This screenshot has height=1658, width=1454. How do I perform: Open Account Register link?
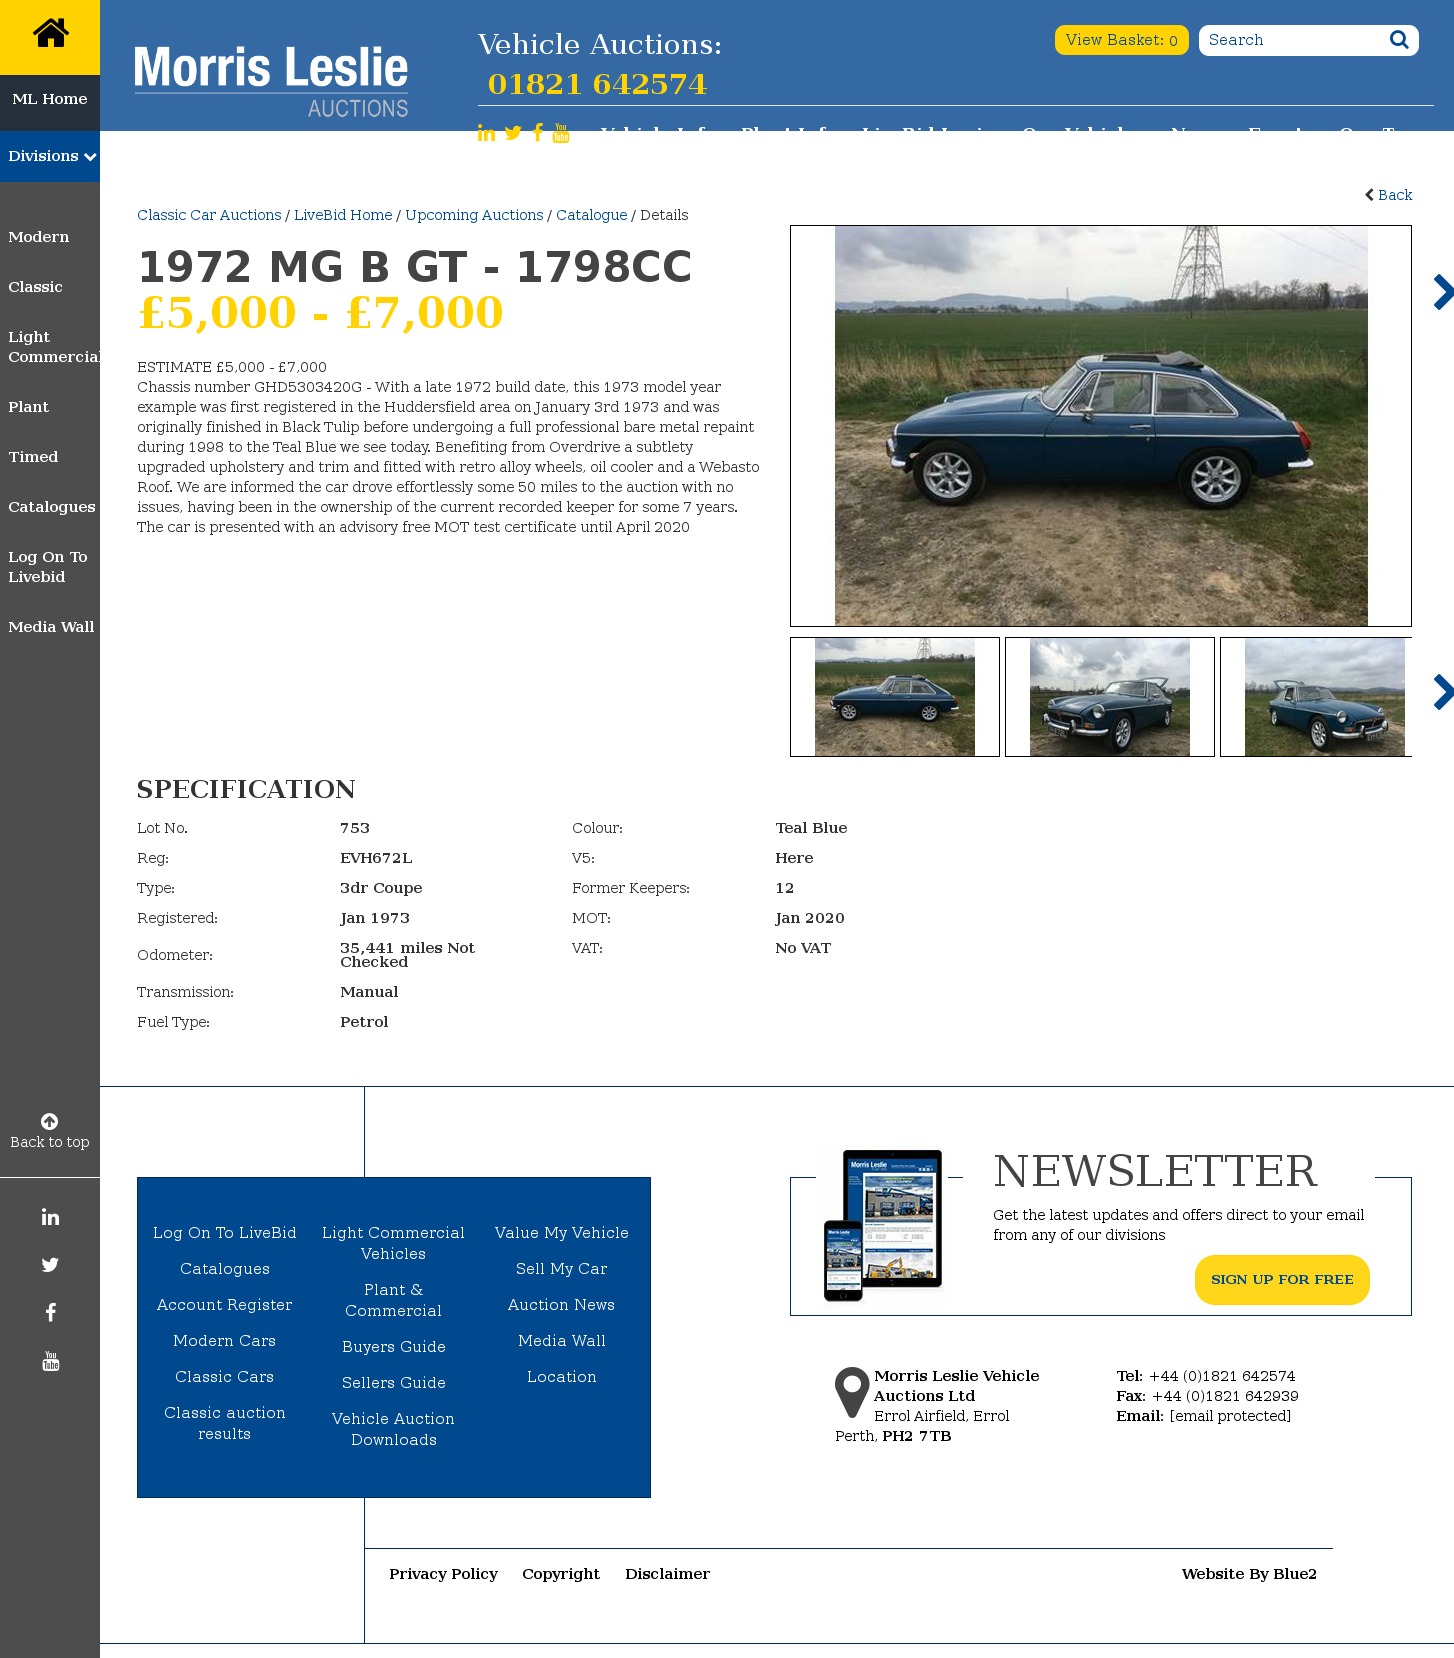click(x=225, y=1305)
